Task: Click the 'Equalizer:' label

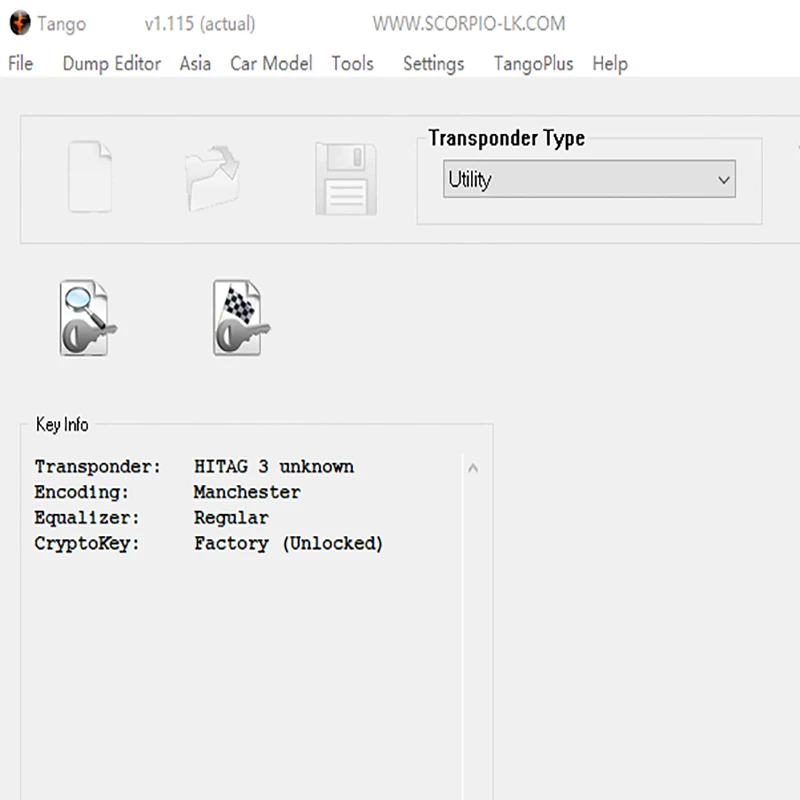Action: tap(87, 518)
